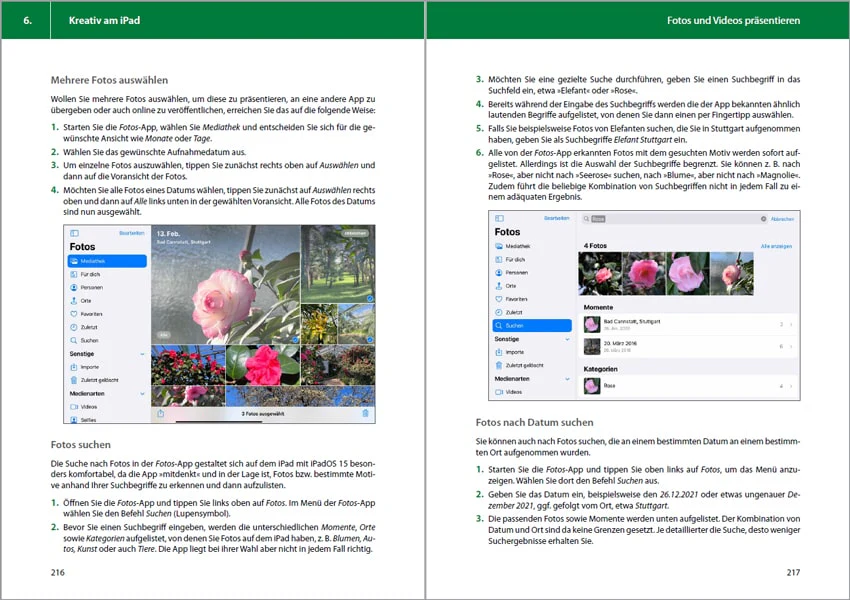The width and height of the screenshot is (850, 600).
Task: Collapse Medienarten section in the search-results screenshot
Action: click(x=568, y=379)
